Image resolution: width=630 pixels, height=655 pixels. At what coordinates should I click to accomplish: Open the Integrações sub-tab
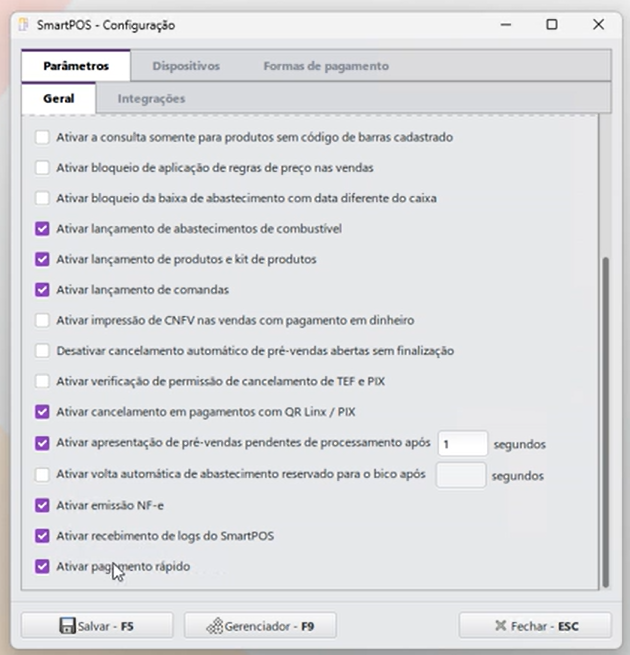(x=151, y=99)
